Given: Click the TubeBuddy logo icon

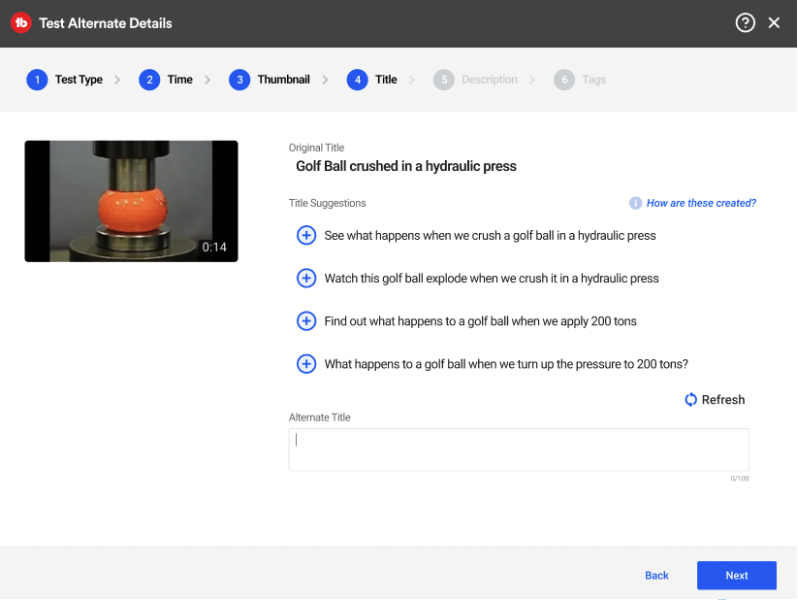Looking at the screenshot, I should tap(21, 23).
